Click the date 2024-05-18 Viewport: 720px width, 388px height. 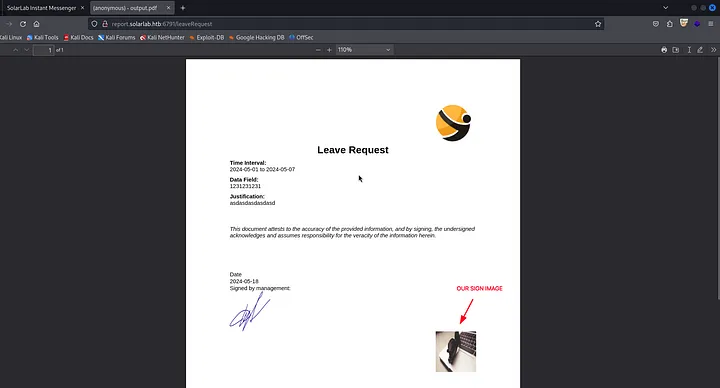pos(244,281)
